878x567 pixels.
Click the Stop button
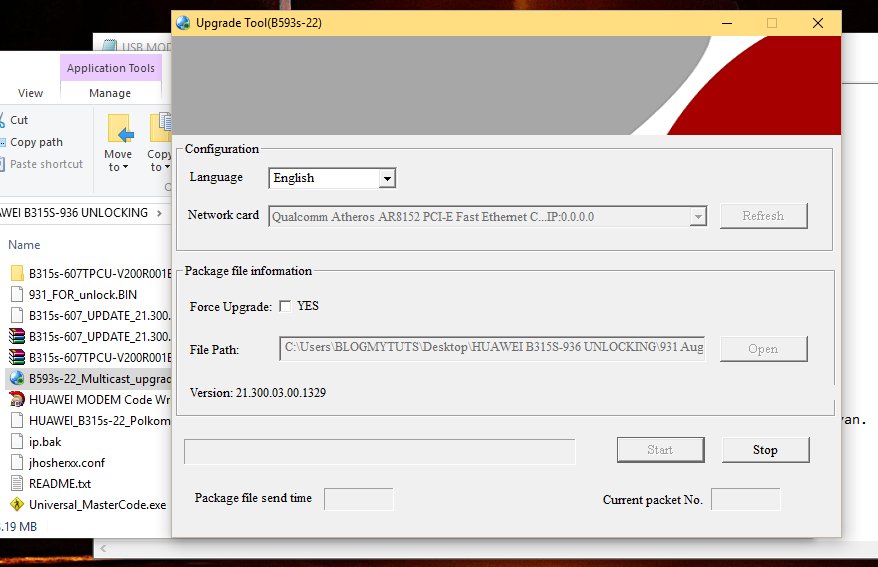[765, 450]
